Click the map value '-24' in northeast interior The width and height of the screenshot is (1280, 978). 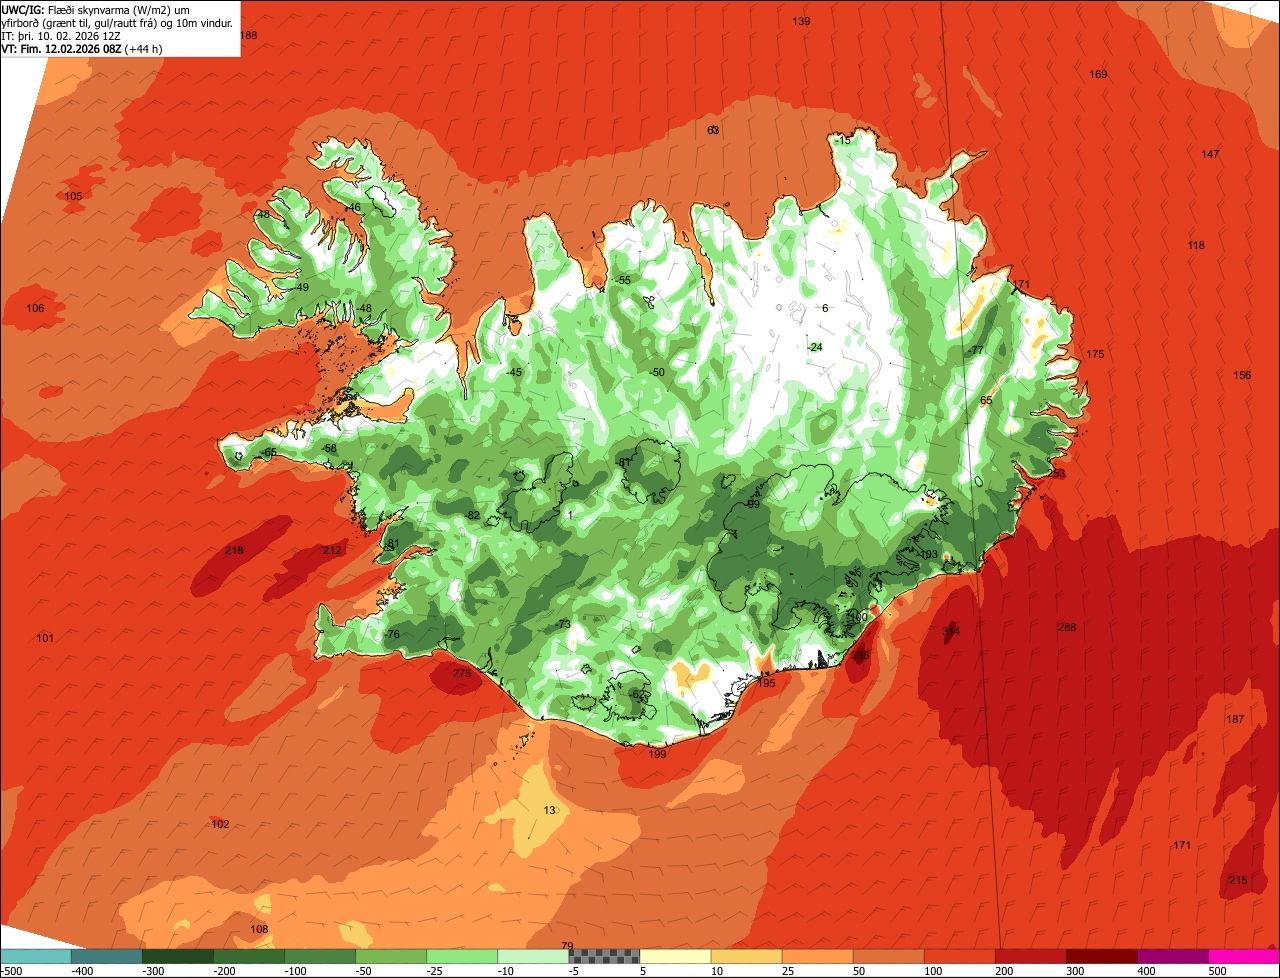[815, 347]
